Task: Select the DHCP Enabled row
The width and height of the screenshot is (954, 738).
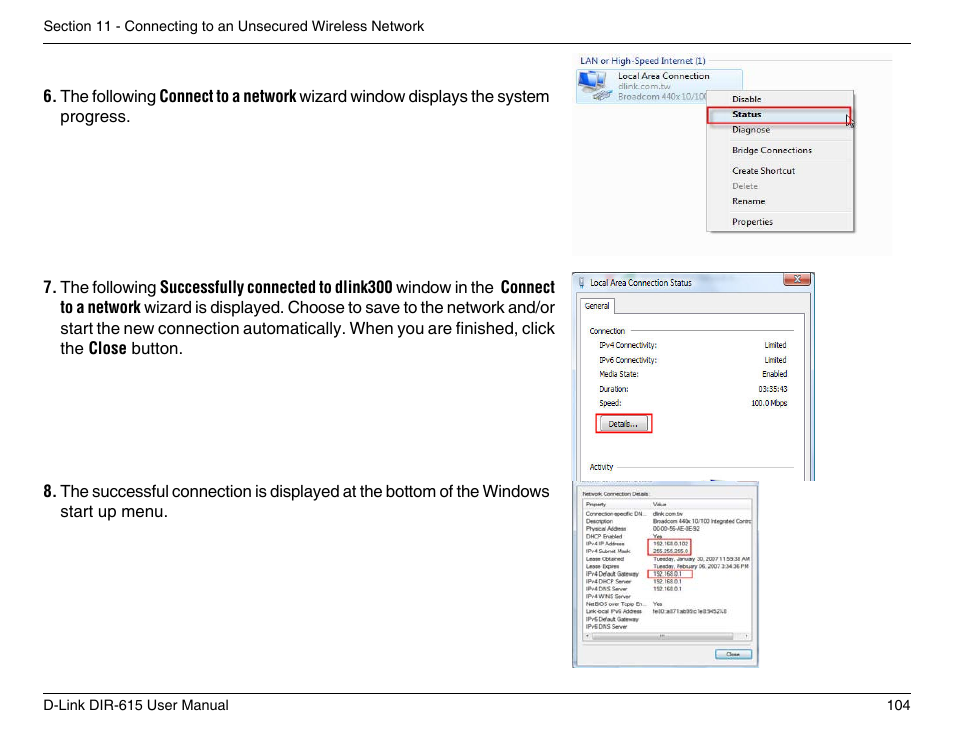Action: [x=667, y=537]
